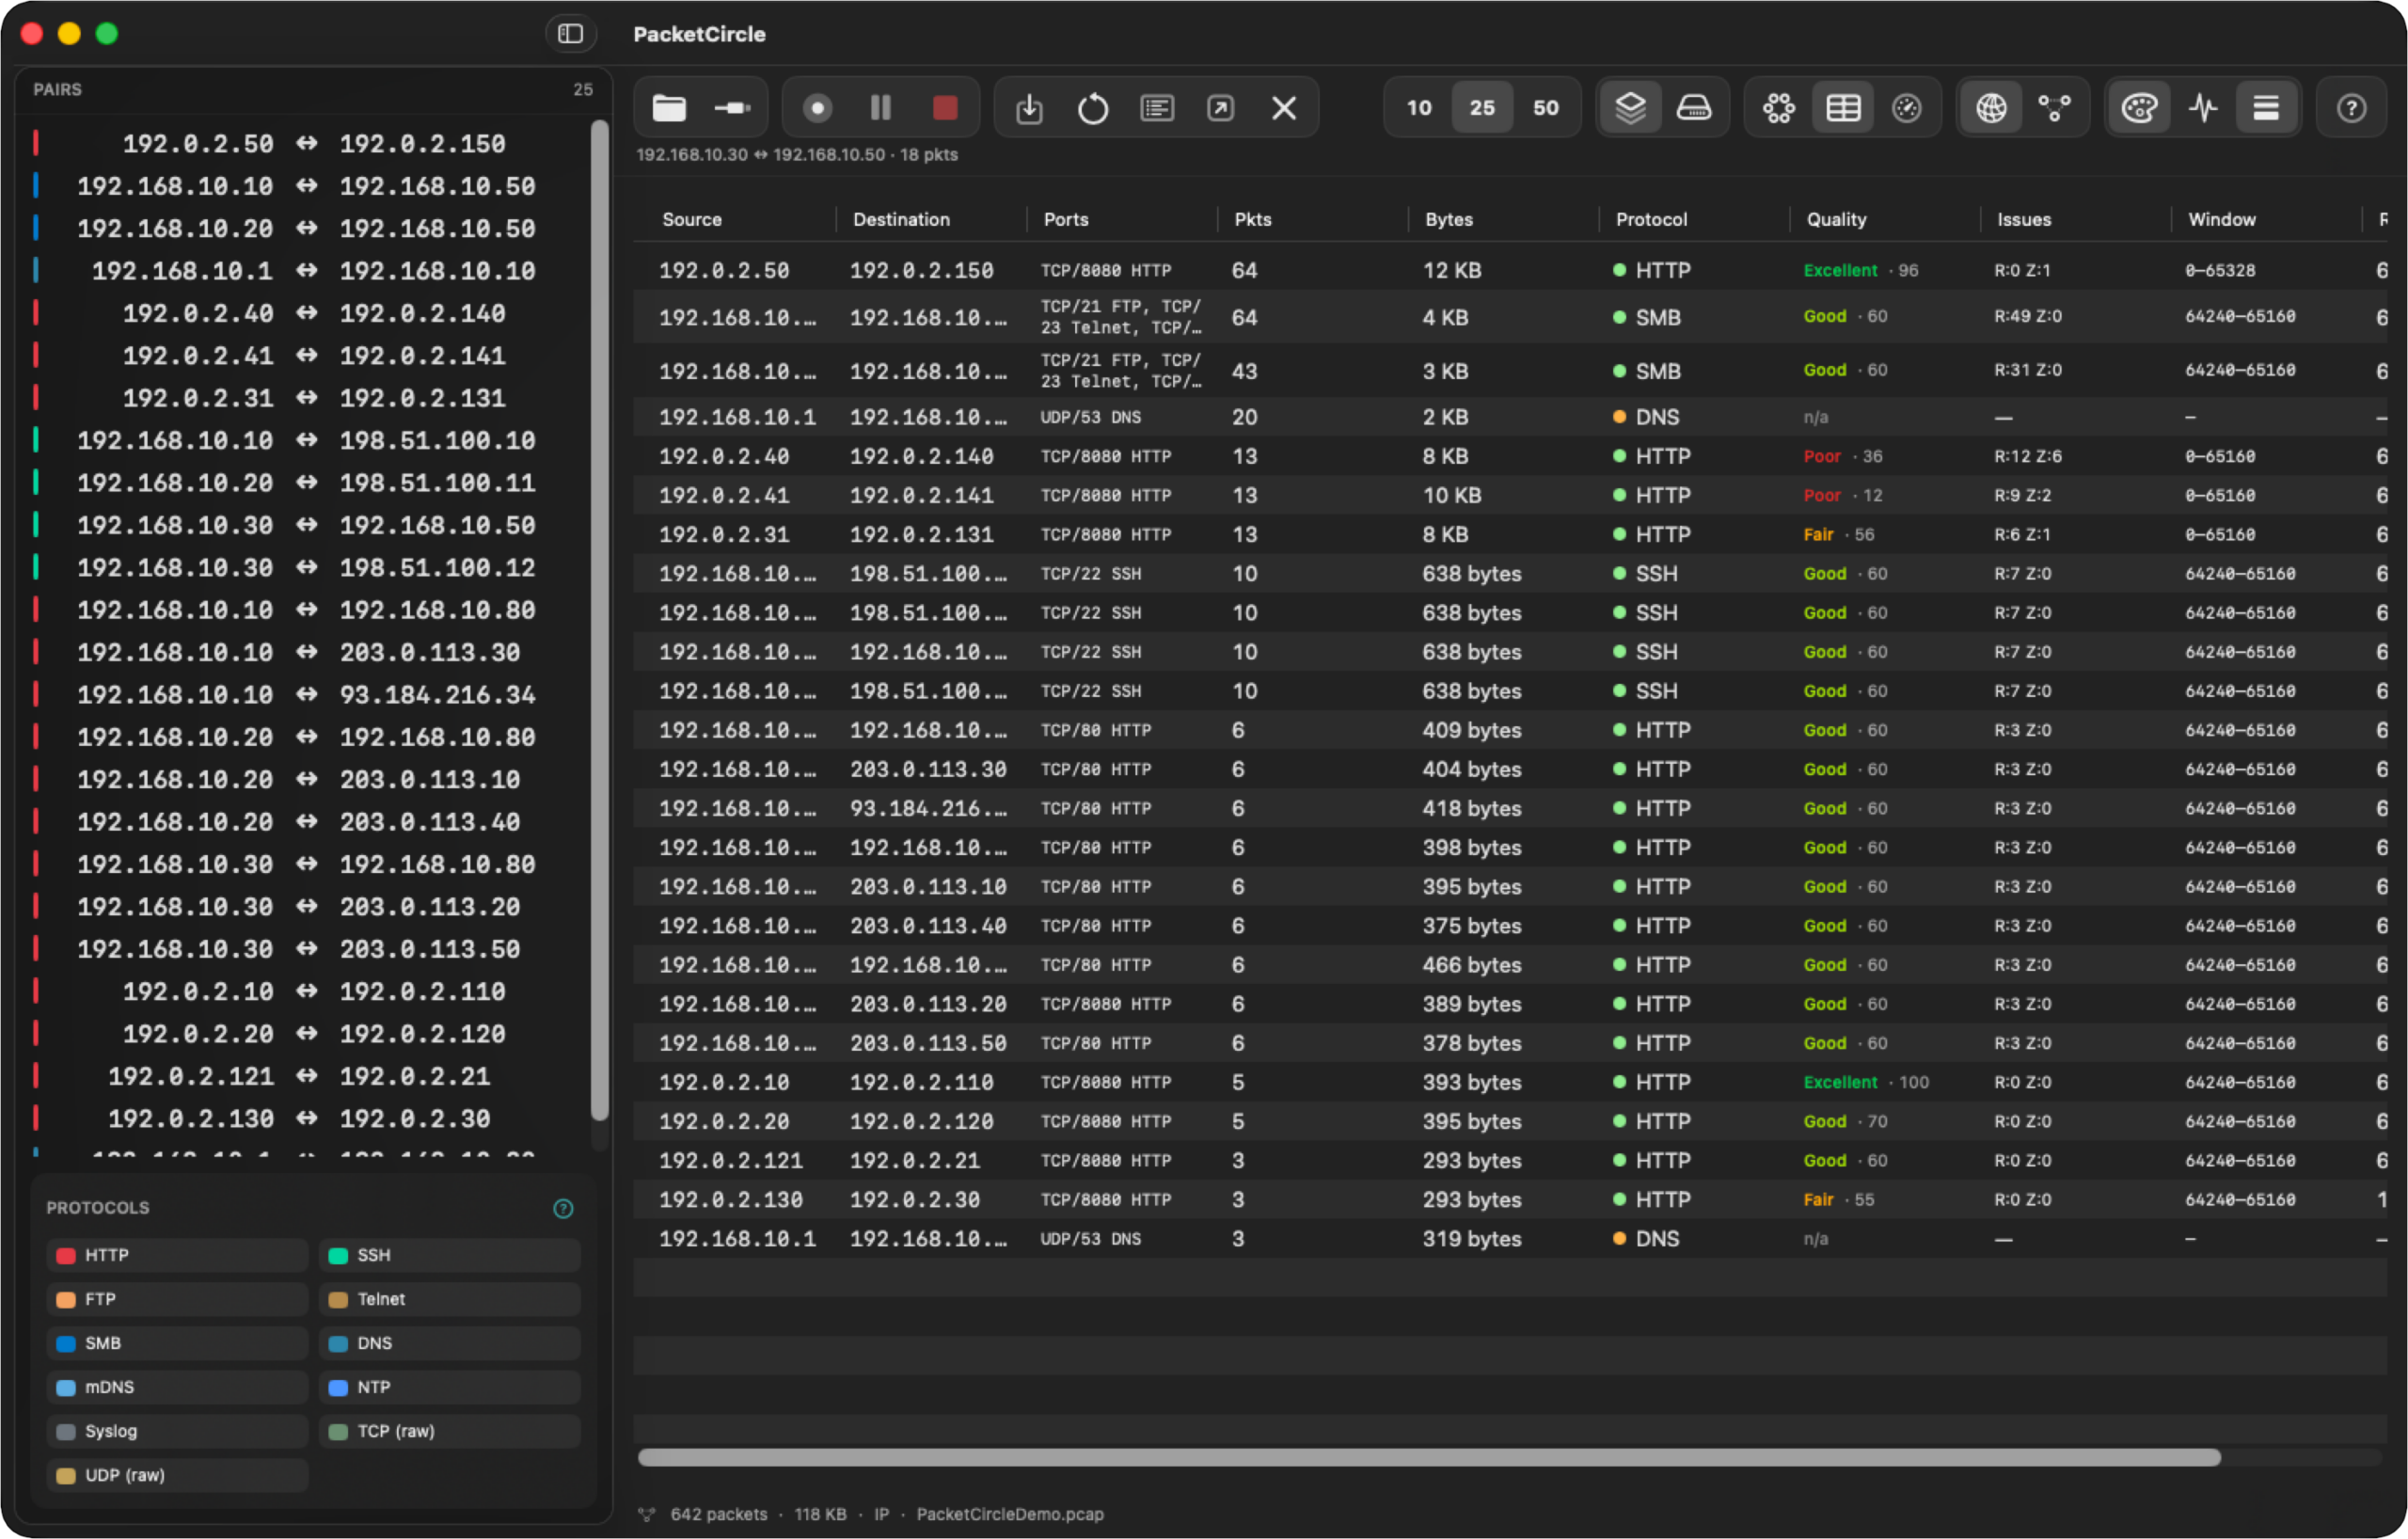Click the pairs list vertical scrollbar
The width and height of the screenshot is (2408, 1539).
[599, 620]
